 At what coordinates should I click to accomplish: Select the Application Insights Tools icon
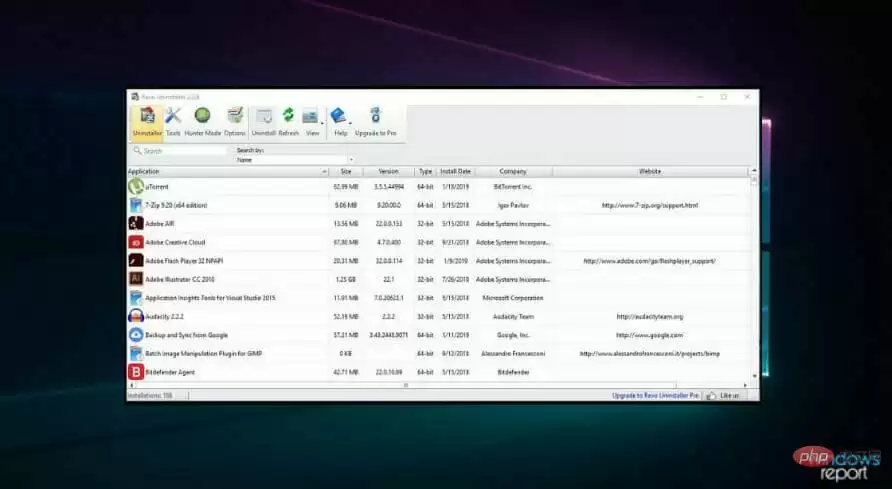[x=136, y=298]
